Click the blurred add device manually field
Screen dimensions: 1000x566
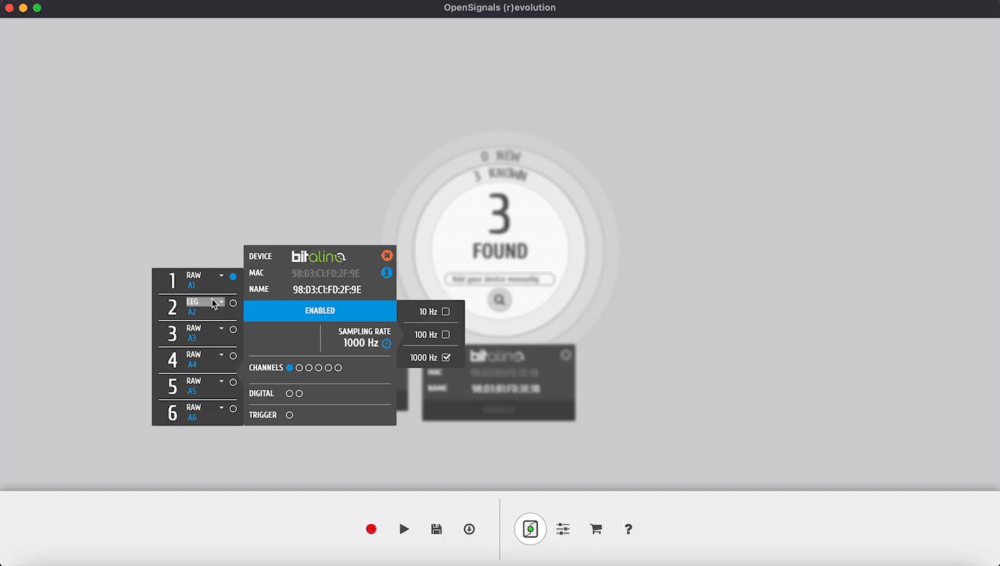point(499,279)
